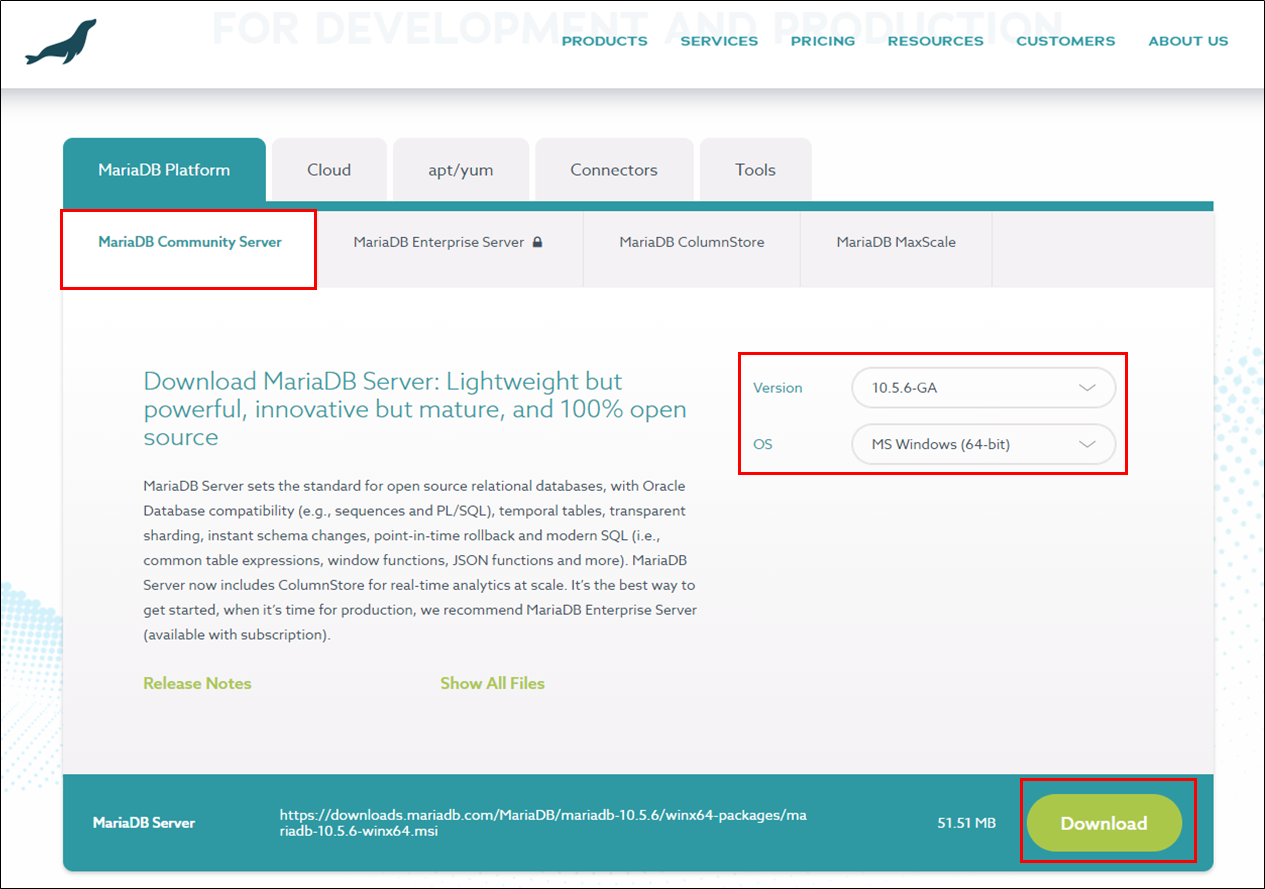Viewport: 1265px width, 889px height.
Task: Click the MariaDB sea lion logo
Action: (x=61, y=42)
